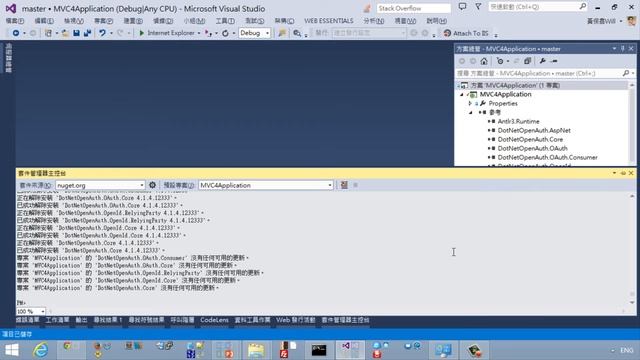Open Find in Files magnifier icon
The height and width of the screenshot is (360, 640).
pos(297,33)
